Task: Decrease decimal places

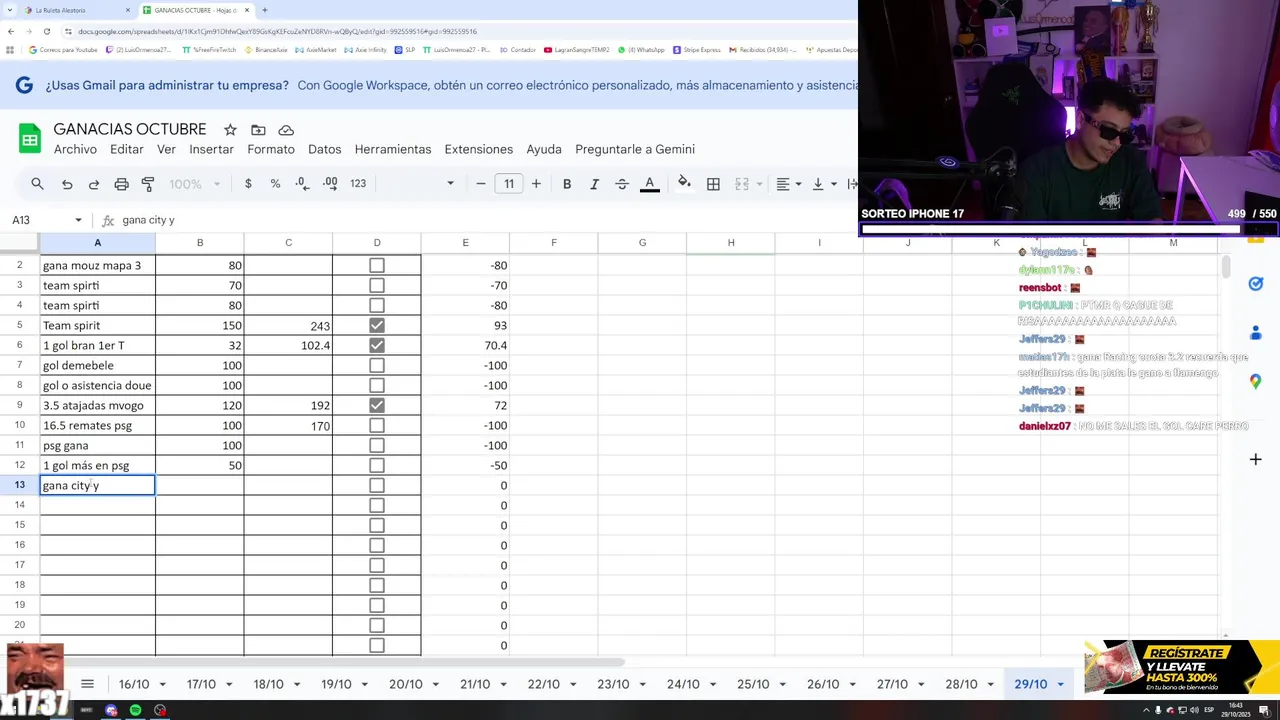Action: click(303, 184)
